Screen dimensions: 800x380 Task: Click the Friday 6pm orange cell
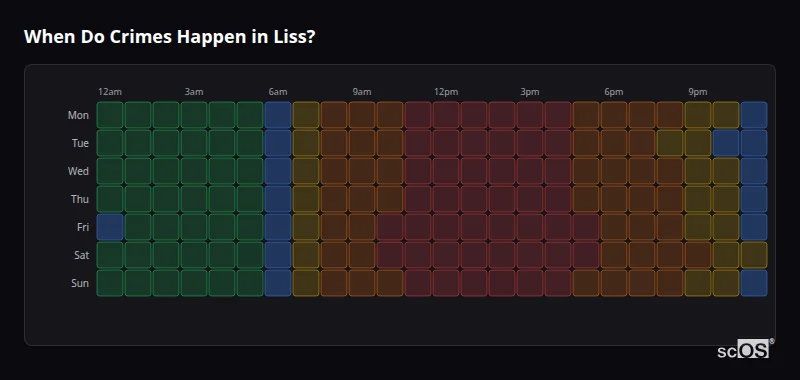tap(614, 227)
